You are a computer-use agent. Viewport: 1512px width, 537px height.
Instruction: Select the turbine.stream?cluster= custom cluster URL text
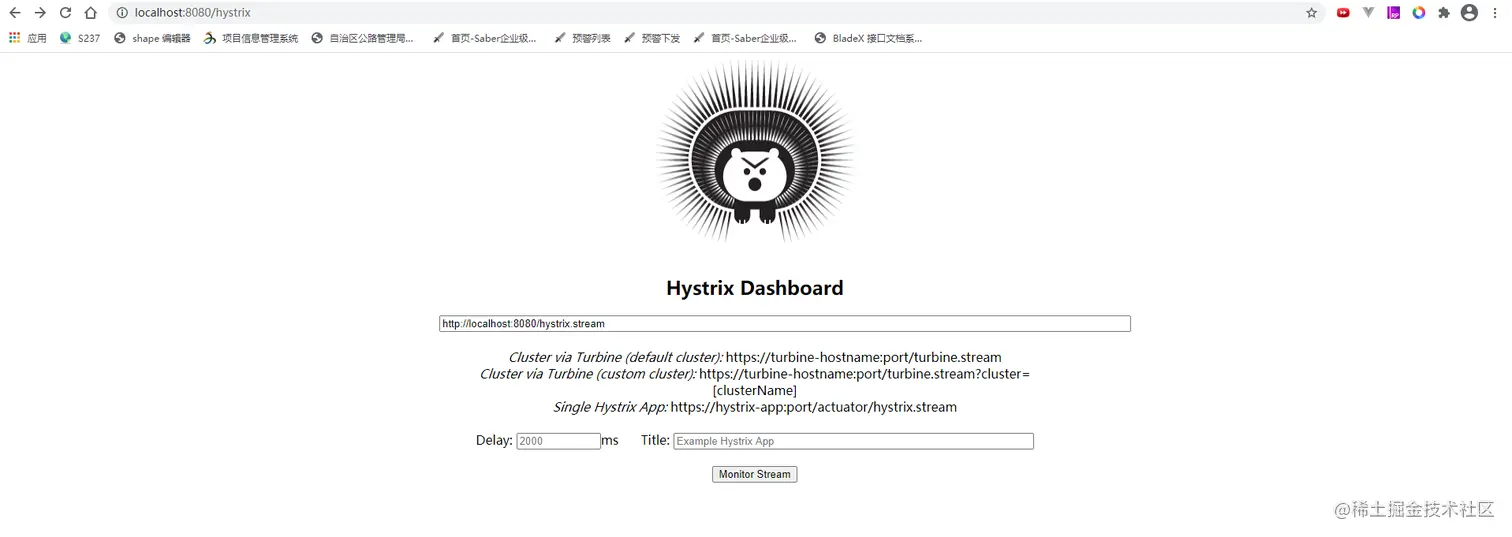(864, 374)
